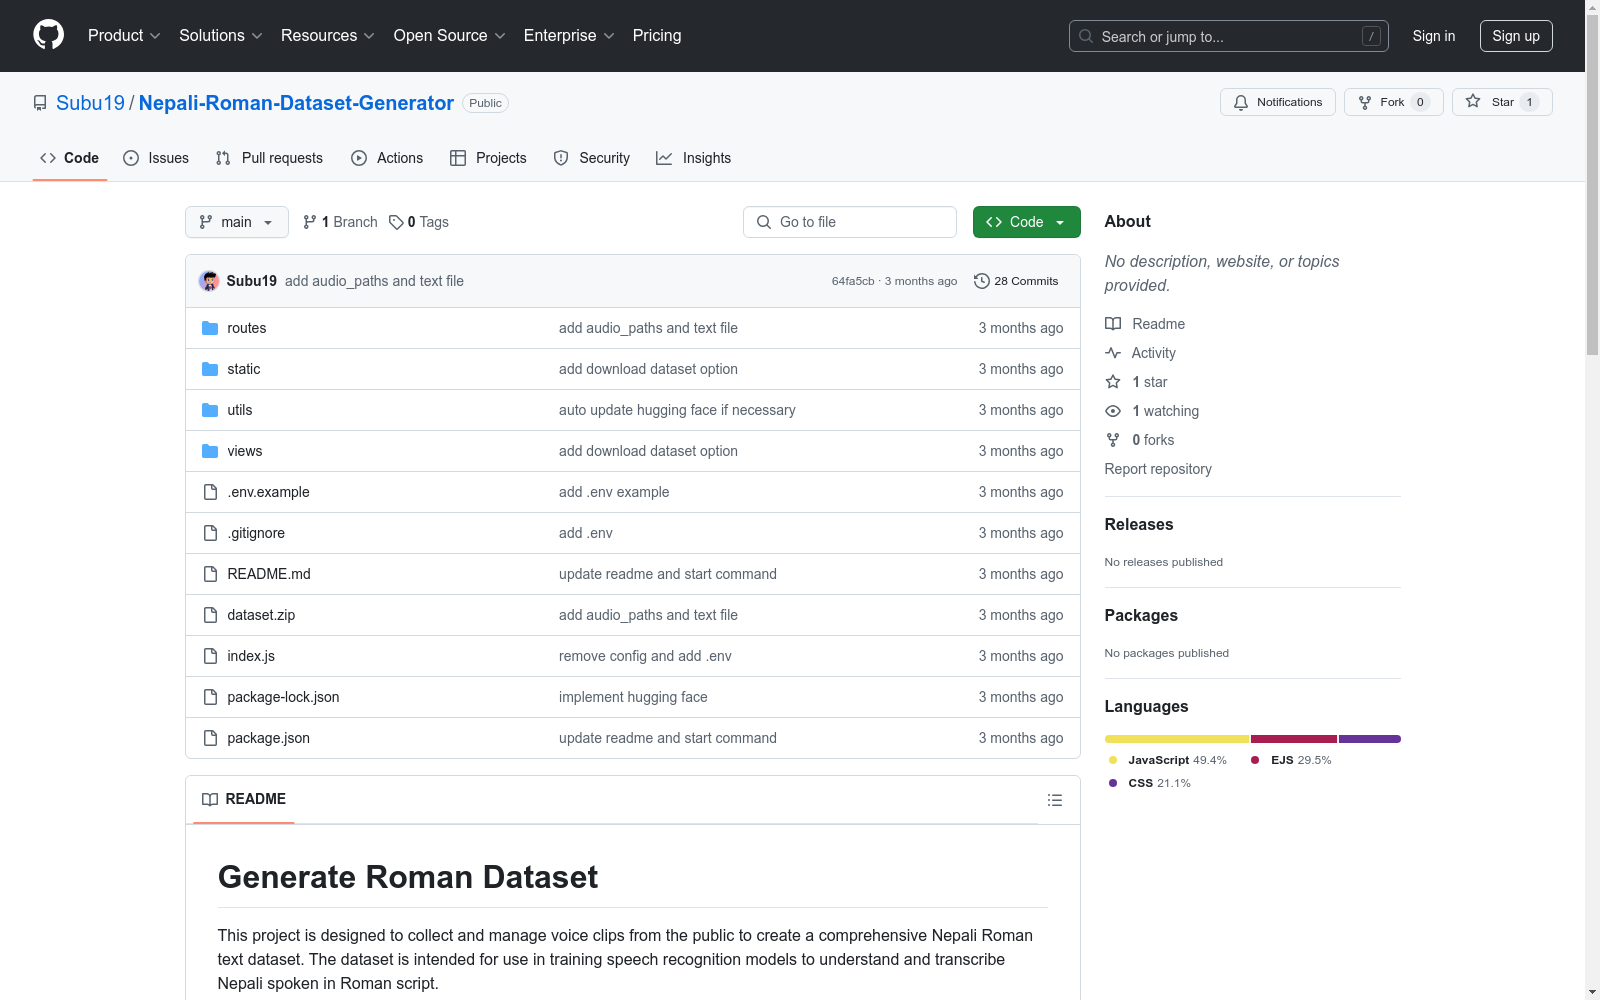This screenshot has height=1000, width=1600.
Task: Open the .gitignore file
Action: (x=256, y=533)
